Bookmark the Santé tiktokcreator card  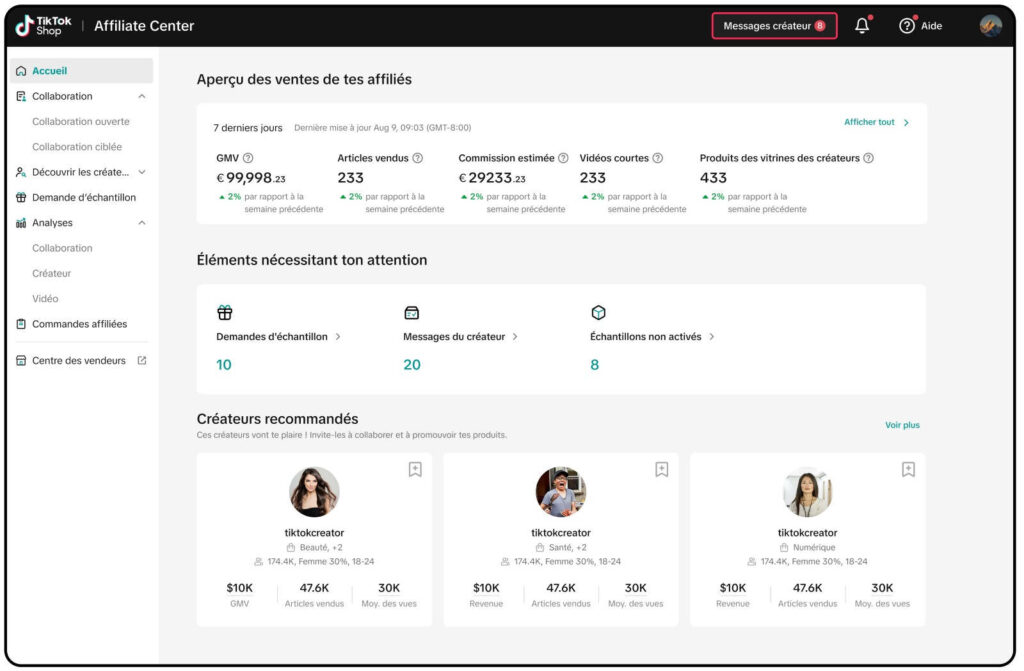point(662,470)
